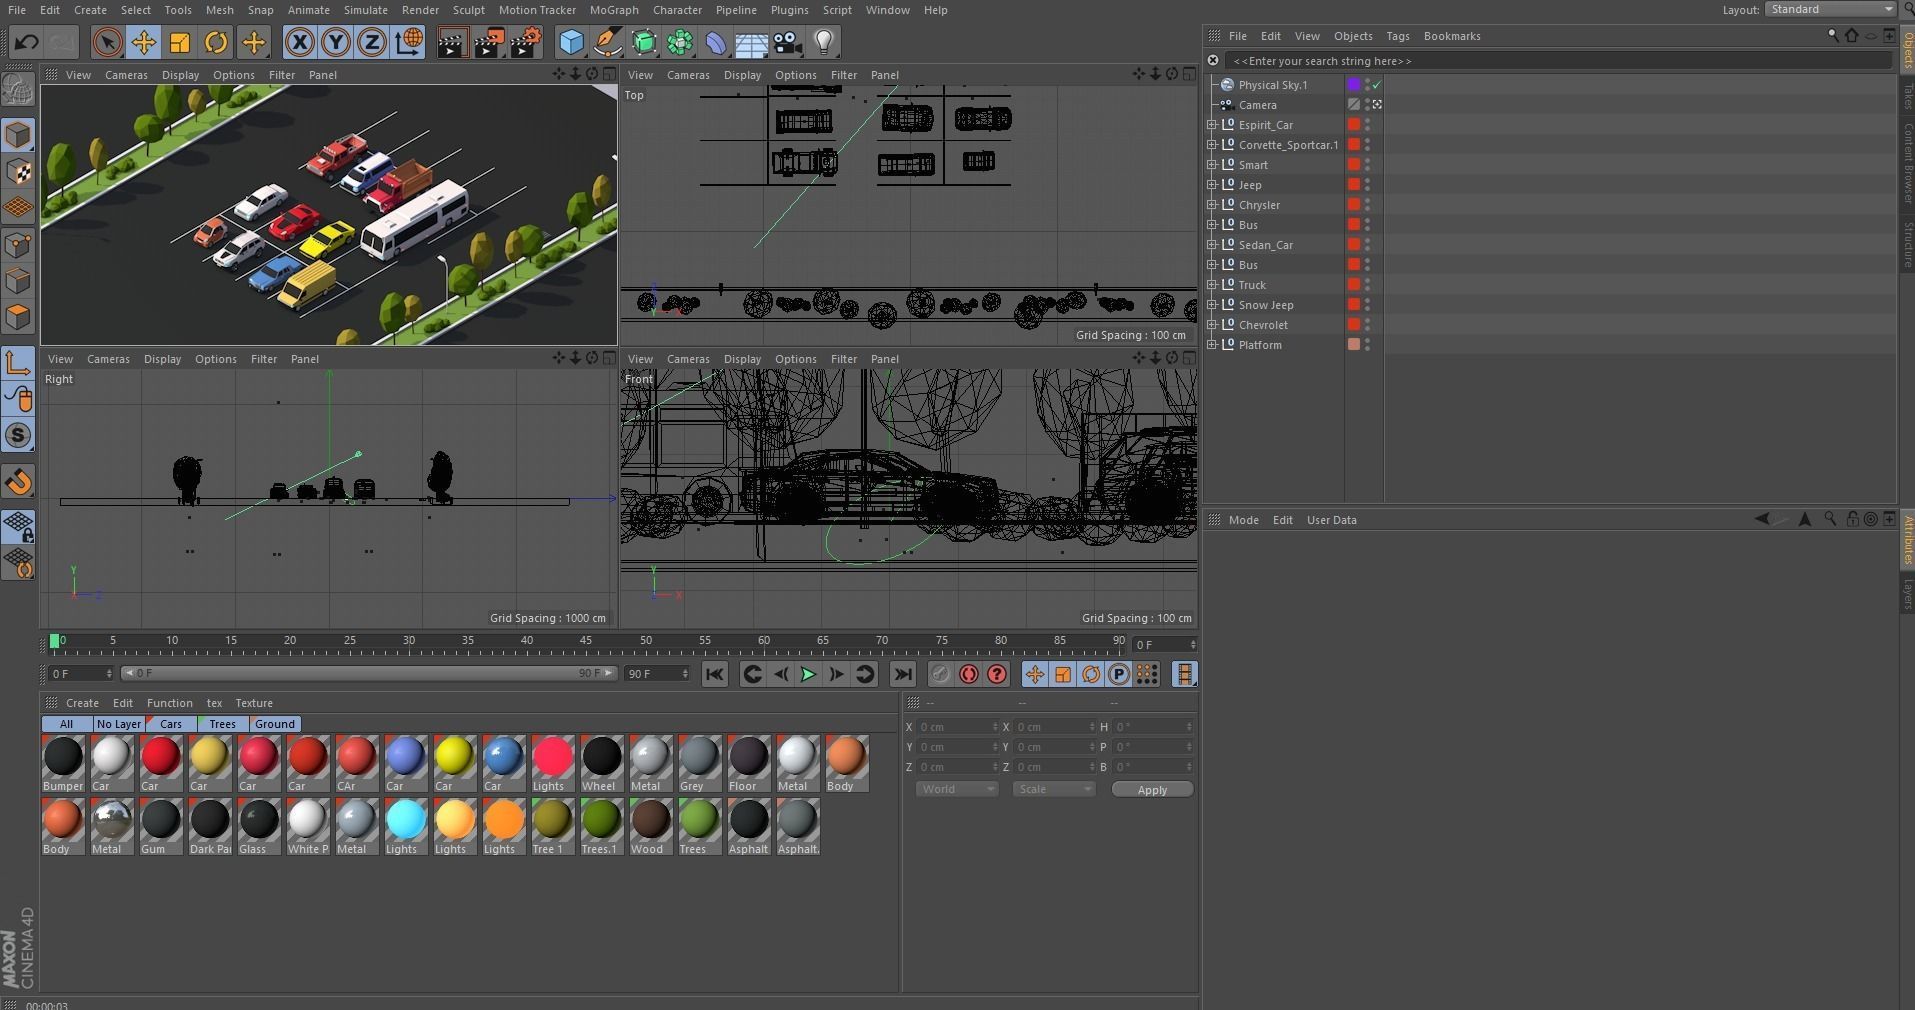Select the Sedan_Car object
The height and width of the screenshot is (1010, 1915).
point(1266,245)
